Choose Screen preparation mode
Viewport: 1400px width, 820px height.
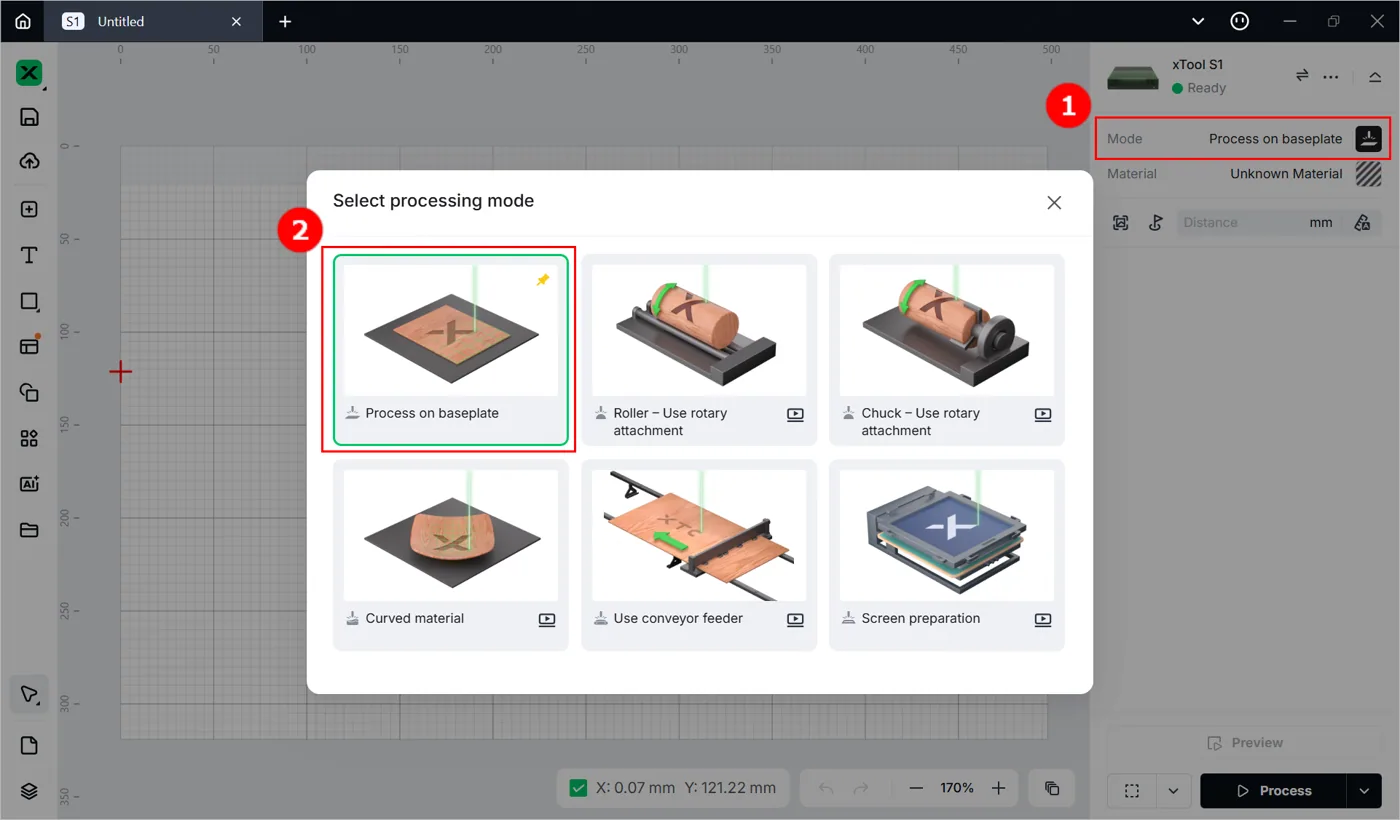[947, 555]
